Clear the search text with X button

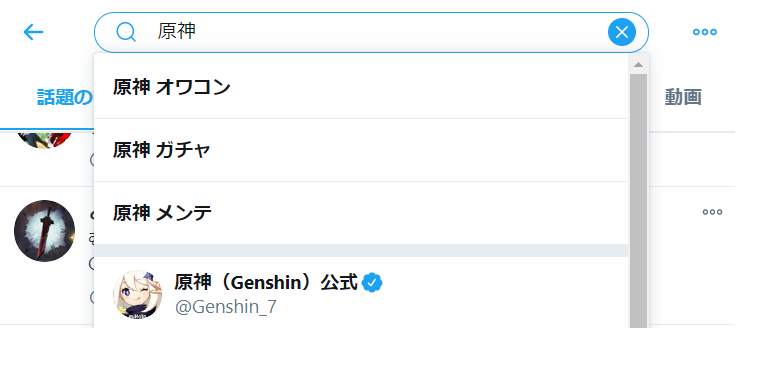[x=622, y=32]
